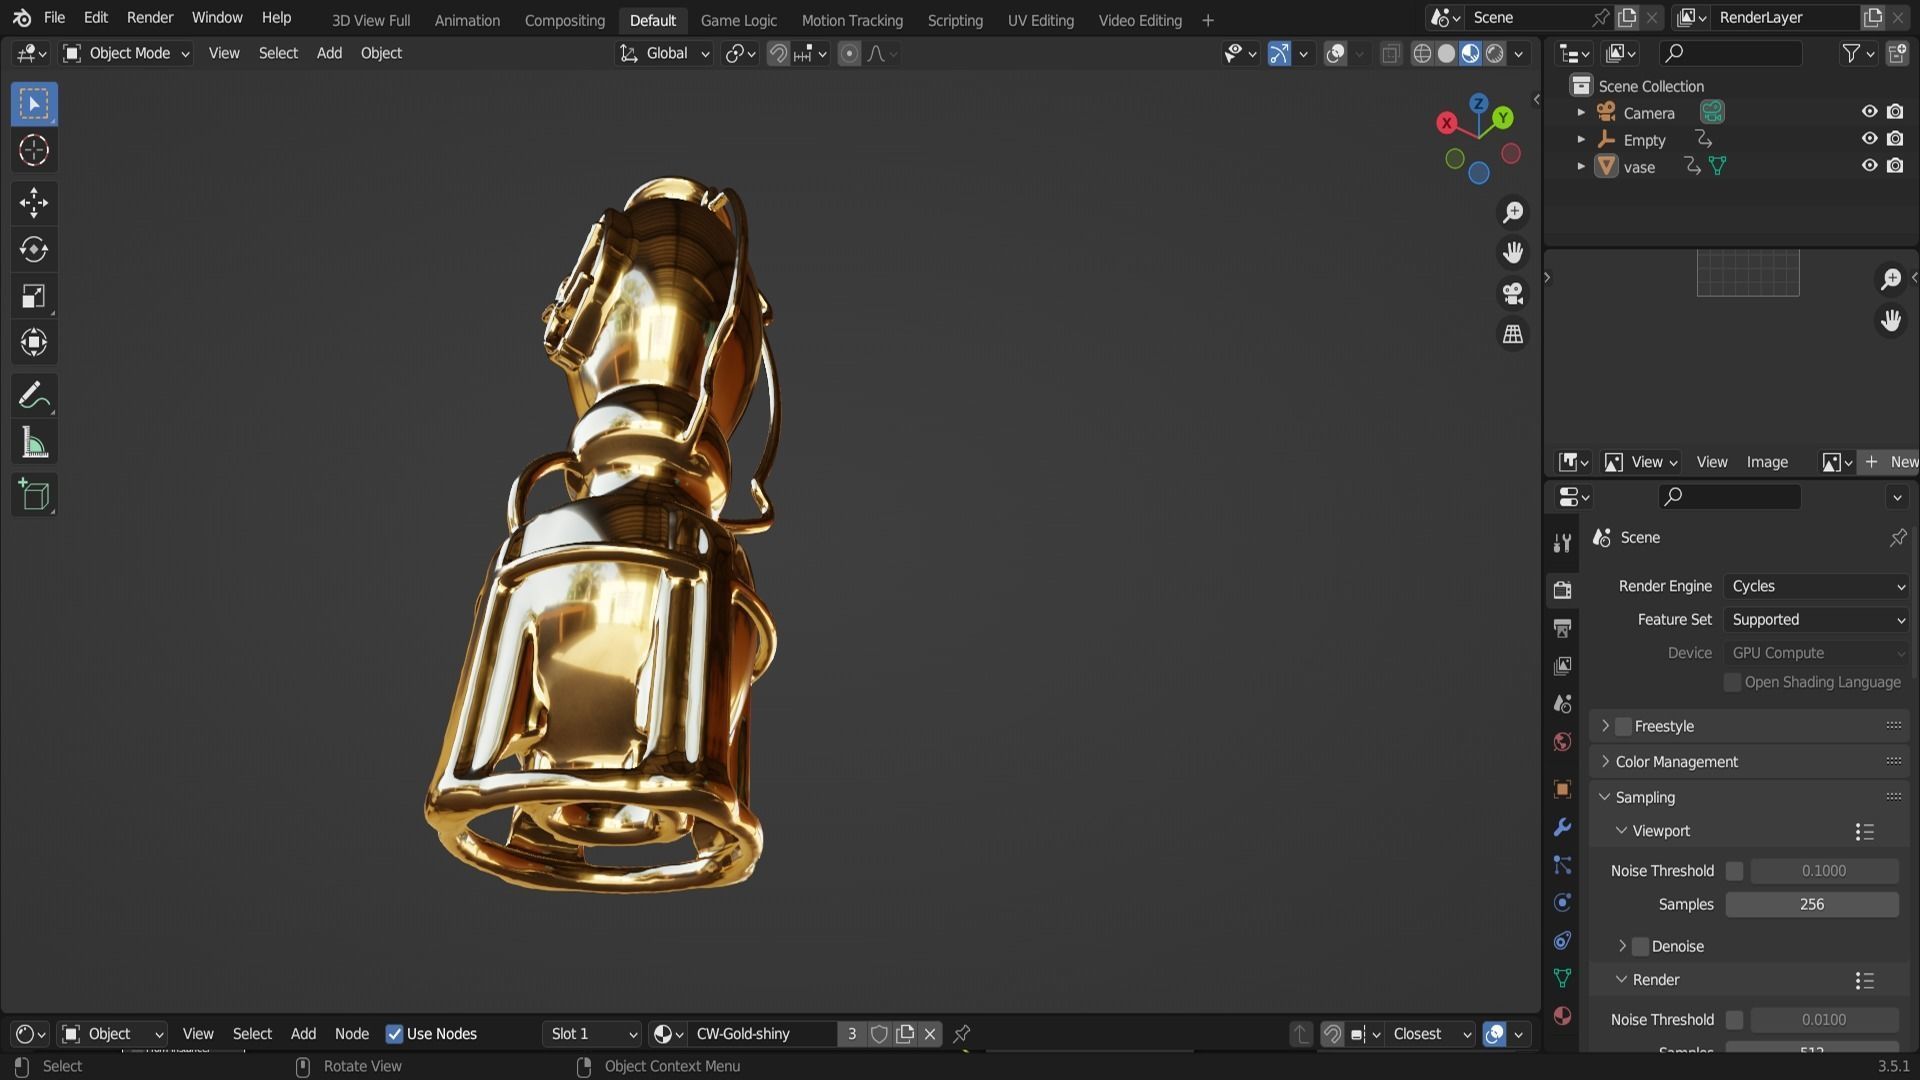Image resolution: width=1920 pixels, height=1080 pixels.
Task: Switch to solid viewport shading
Action: (x=1446, y=54)
